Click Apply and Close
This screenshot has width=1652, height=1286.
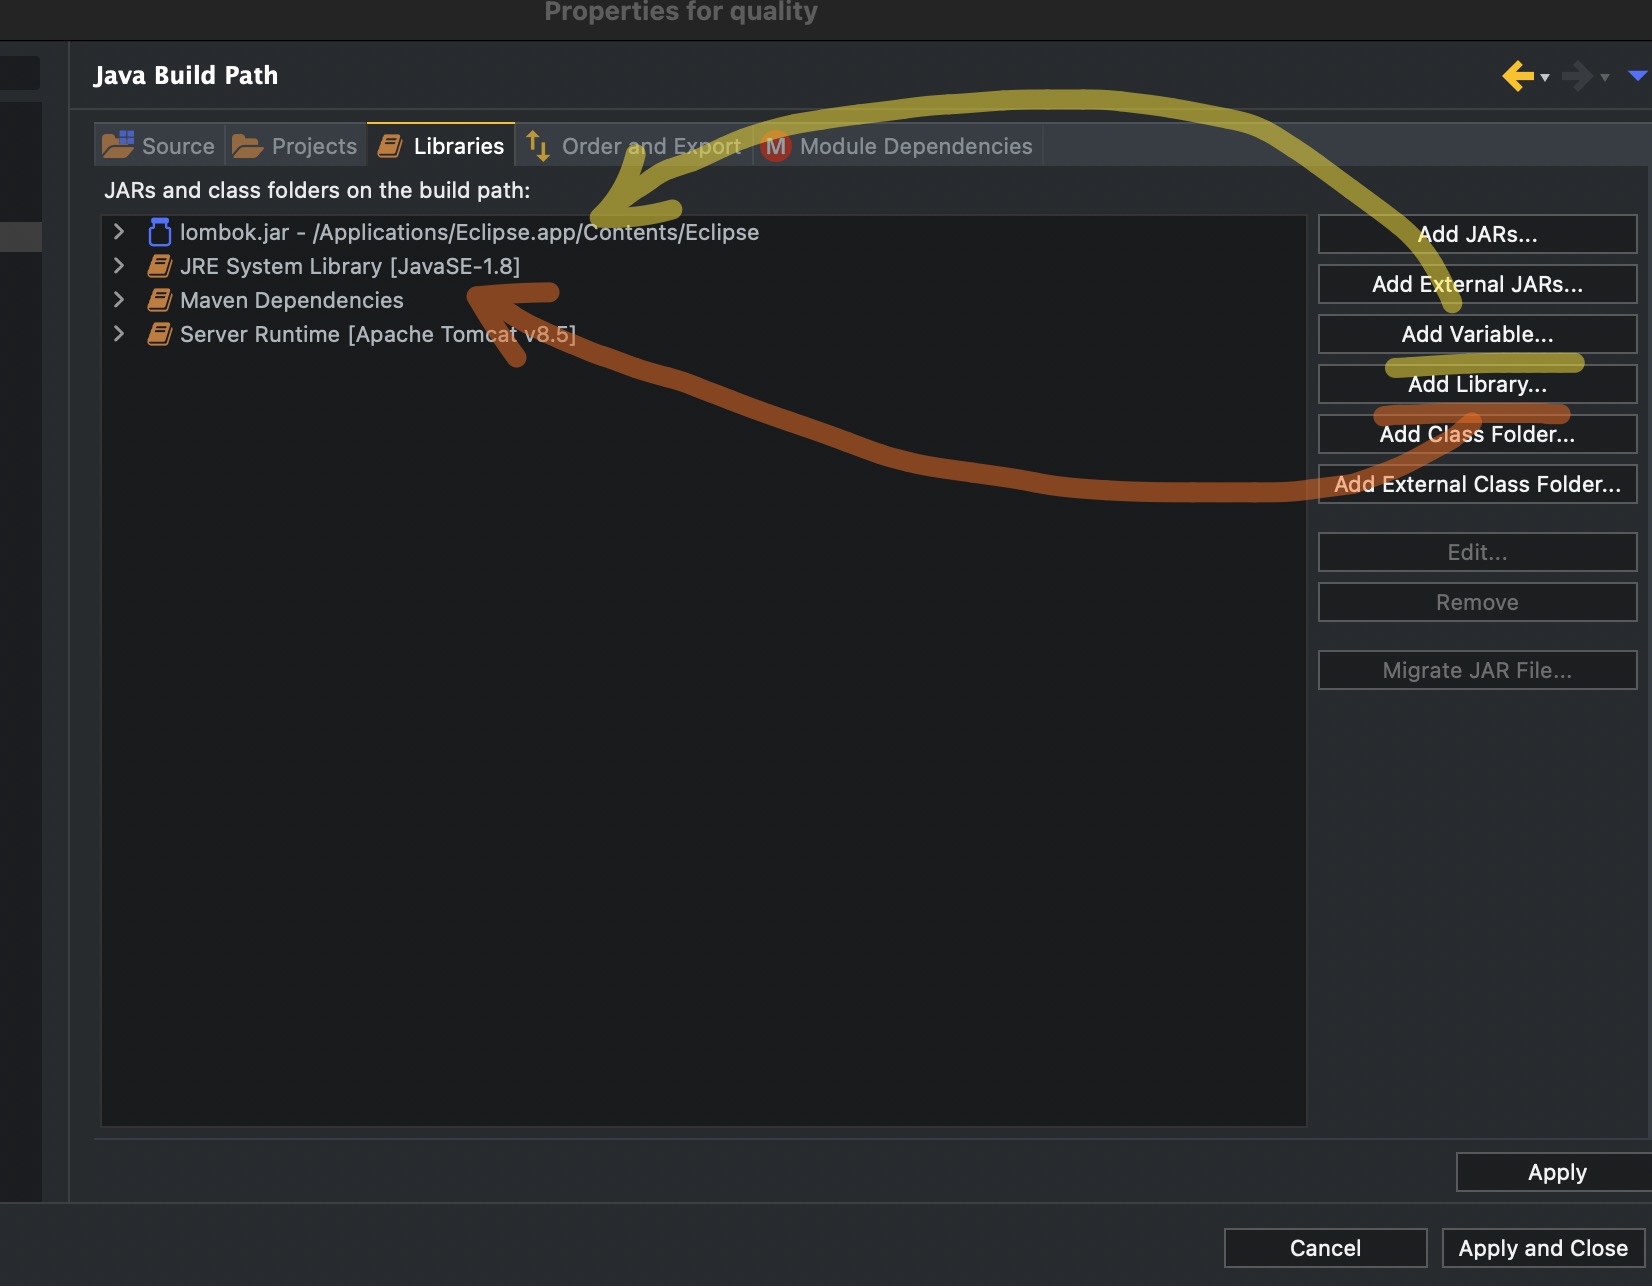(x=1543, y=1248)
